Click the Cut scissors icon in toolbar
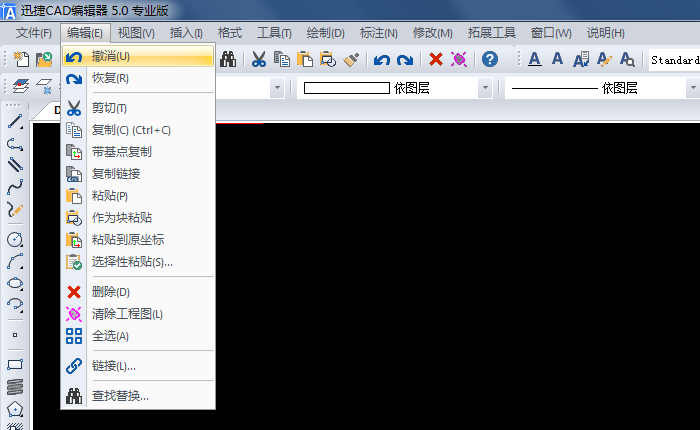700x430 pixels. (x=258, y=59)
